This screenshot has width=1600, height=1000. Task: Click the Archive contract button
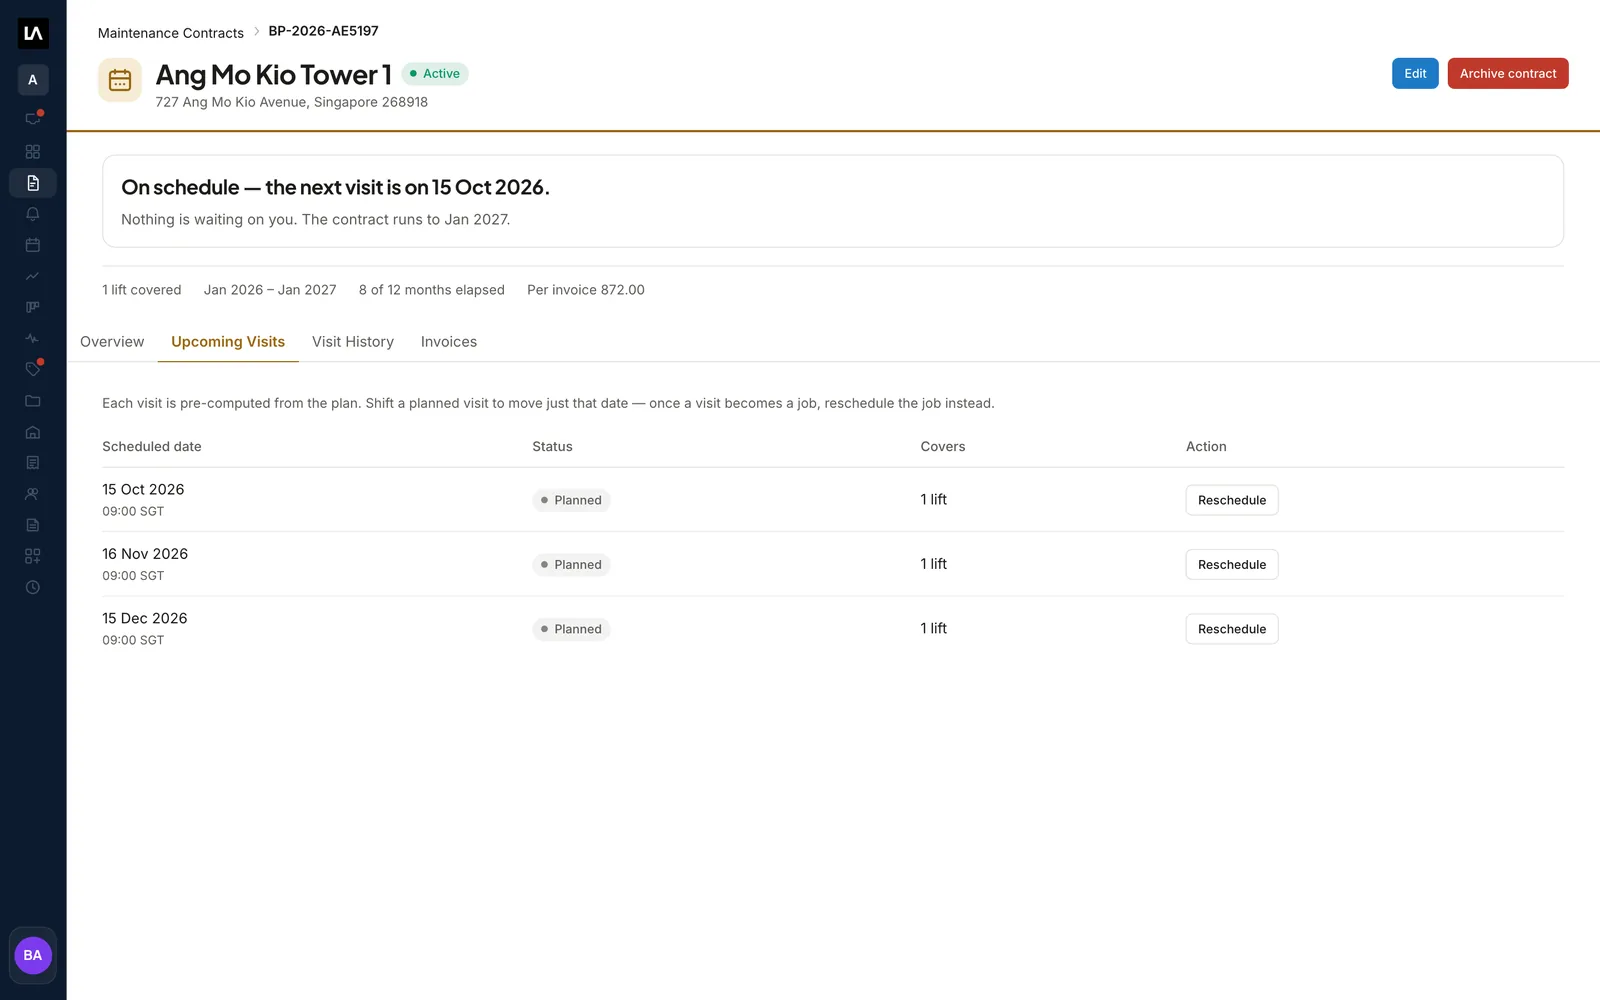[1508, 73]
